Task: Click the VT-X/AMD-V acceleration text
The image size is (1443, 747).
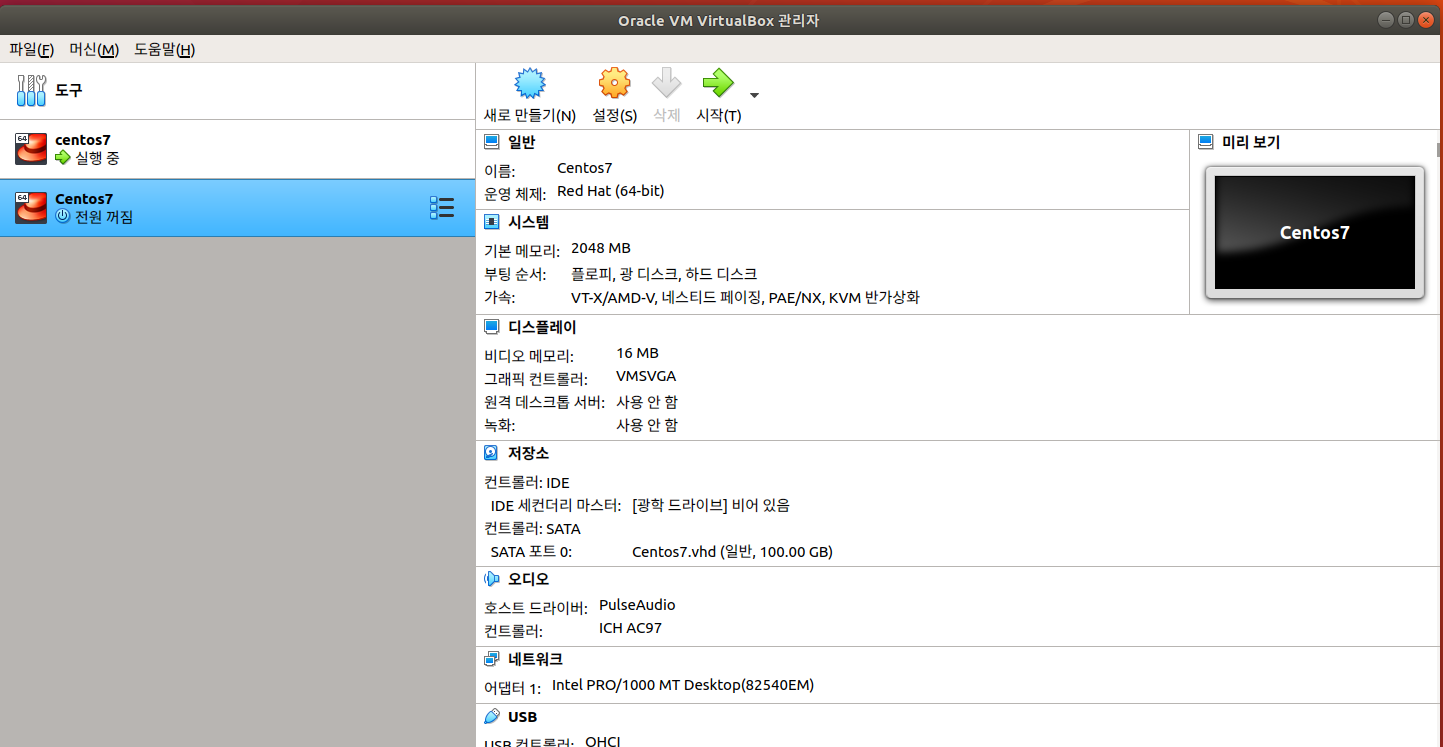Action: pyautogui.click(x=745, y=297)
